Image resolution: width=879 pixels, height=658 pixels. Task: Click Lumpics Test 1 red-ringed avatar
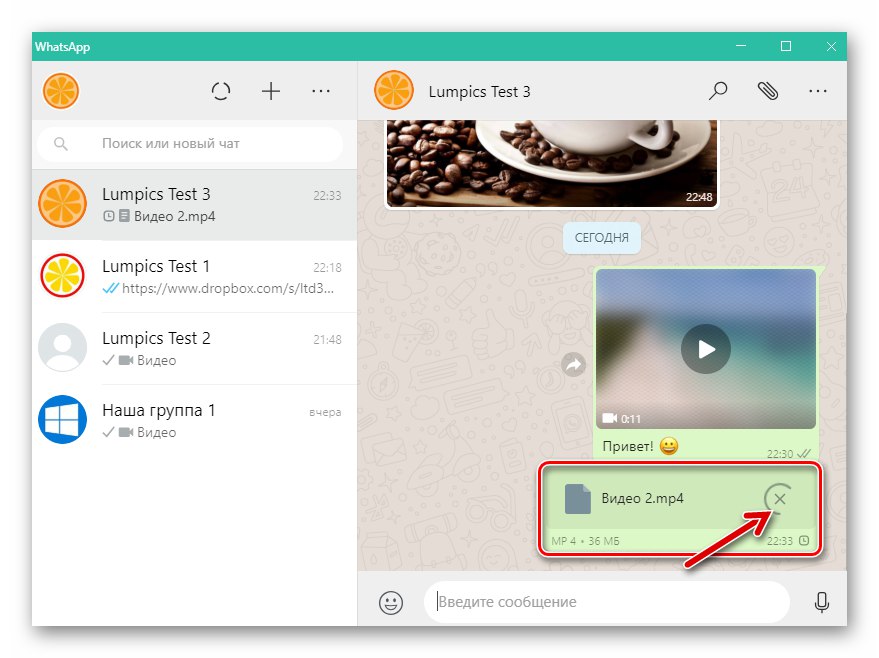[62, 276]
